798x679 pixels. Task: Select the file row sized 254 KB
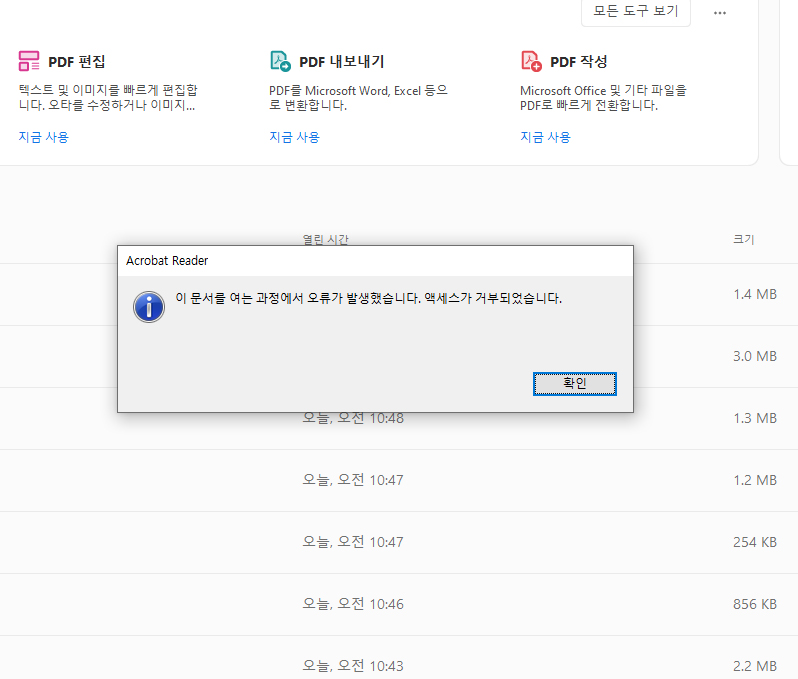[399, 543]
